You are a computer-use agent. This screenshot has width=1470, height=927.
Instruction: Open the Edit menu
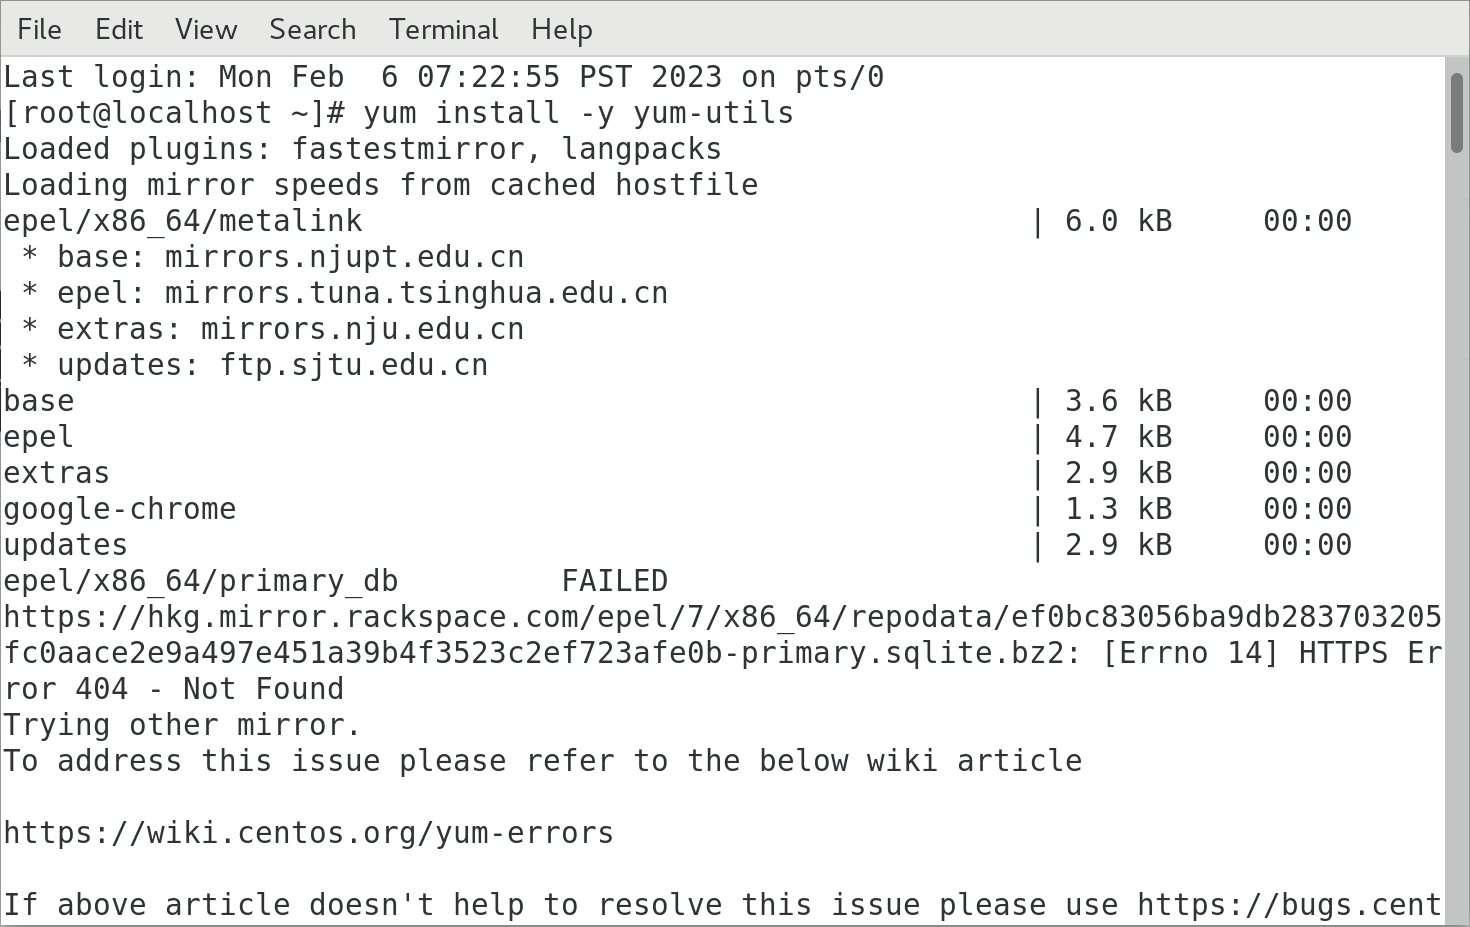[x=118, y=30]
